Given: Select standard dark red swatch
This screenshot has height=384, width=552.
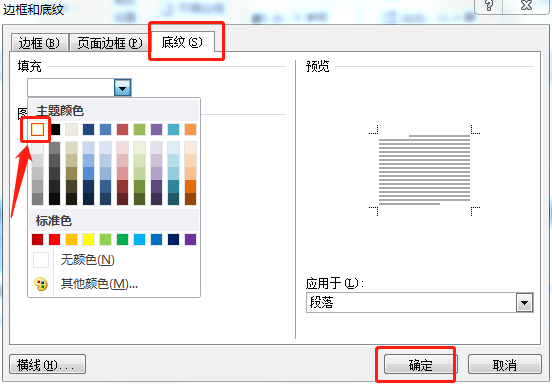Looking at the screenshot, I should point(37,239).
